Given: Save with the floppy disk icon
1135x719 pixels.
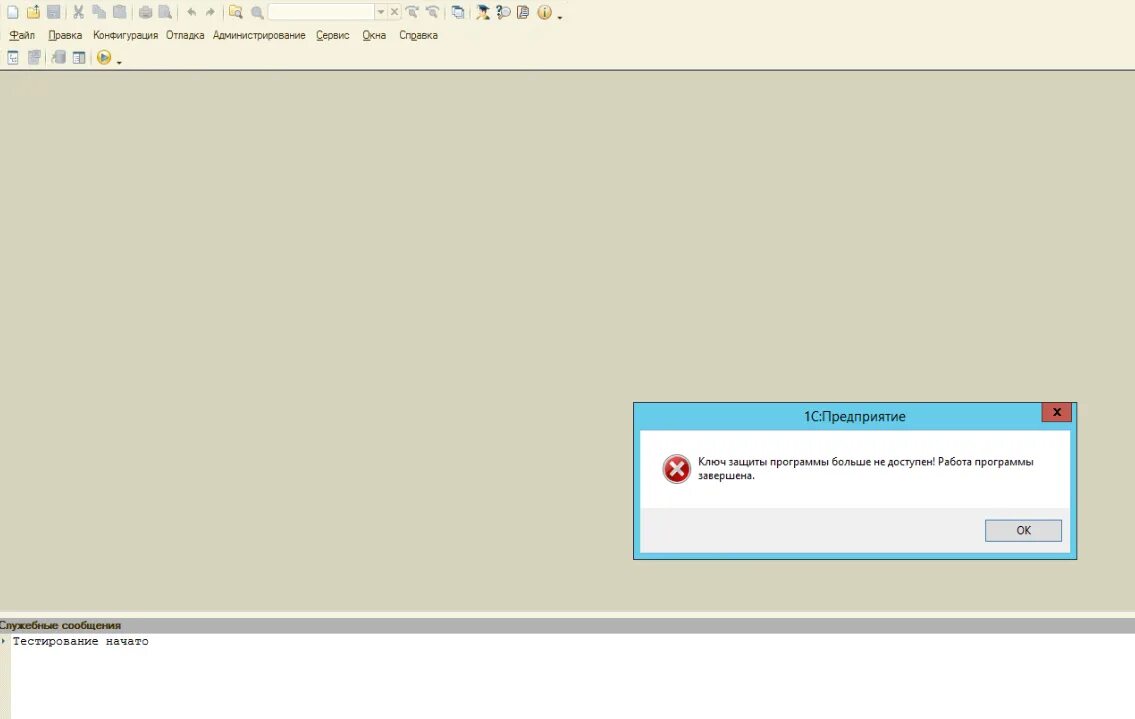Looking at the screenshot, I should coord(54,12).
